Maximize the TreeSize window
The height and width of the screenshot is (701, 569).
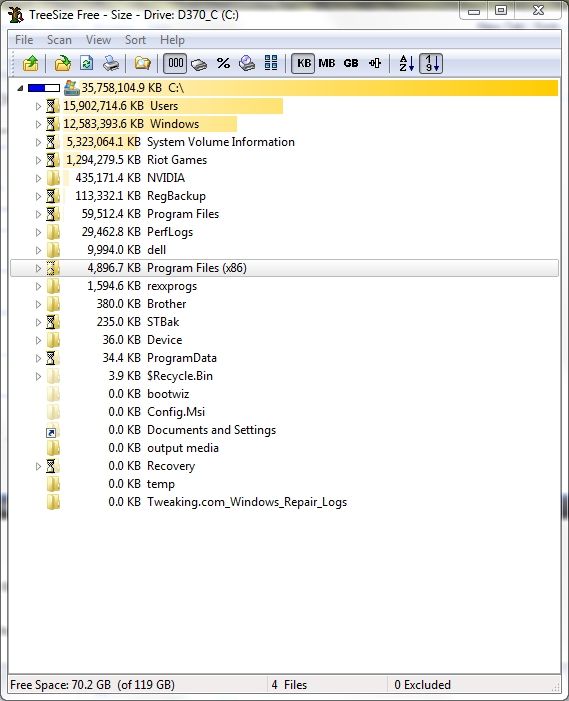(x=501, y=10)
